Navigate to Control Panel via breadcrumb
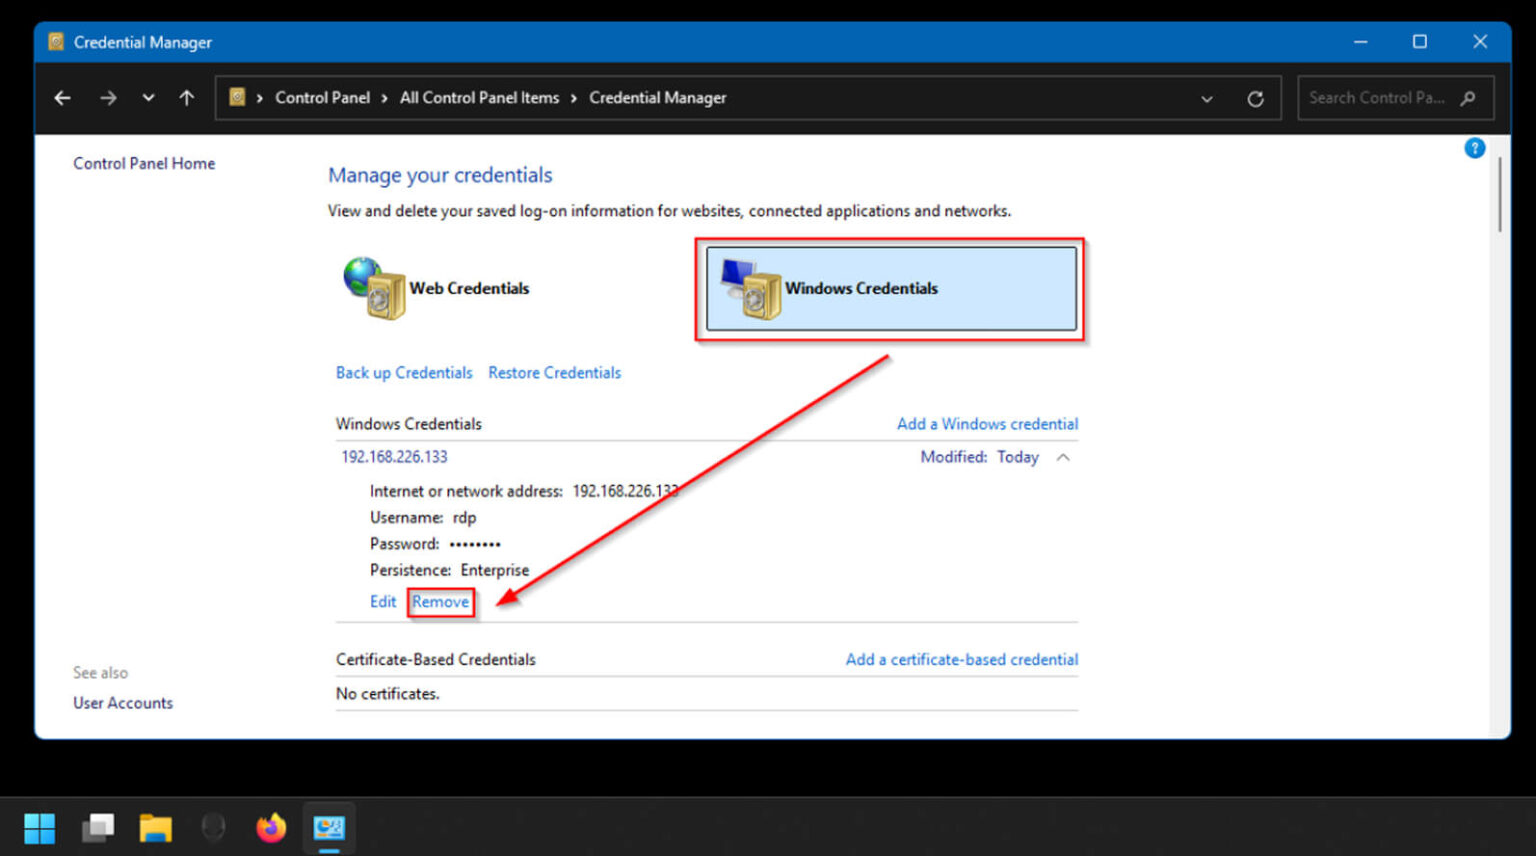1536x856 pixels. point(322,97)
